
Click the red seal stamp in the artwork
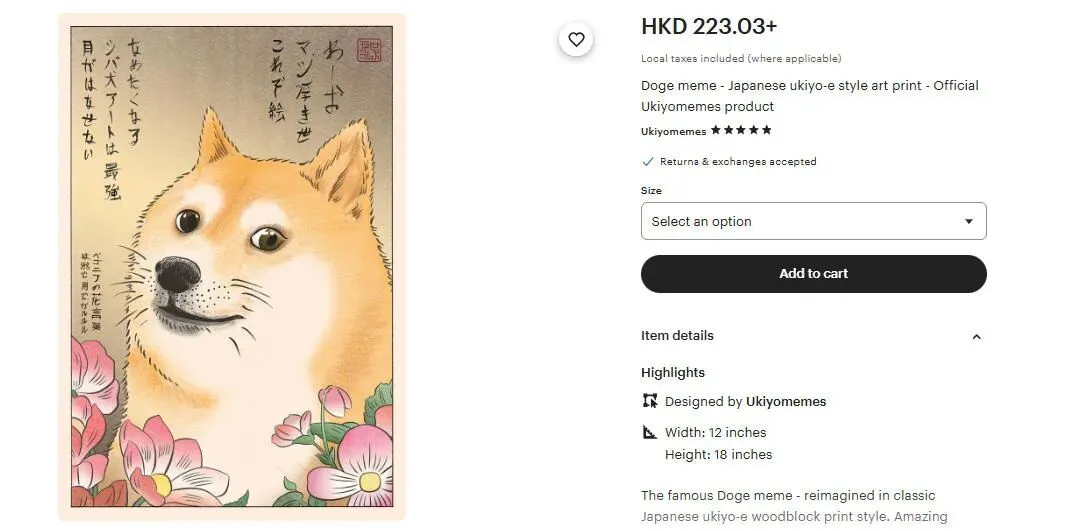click(369, 50)
